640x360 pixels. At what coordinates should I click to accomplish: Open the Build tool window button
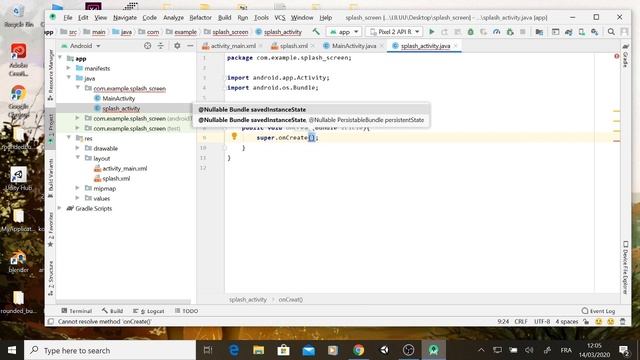point(113,311)
